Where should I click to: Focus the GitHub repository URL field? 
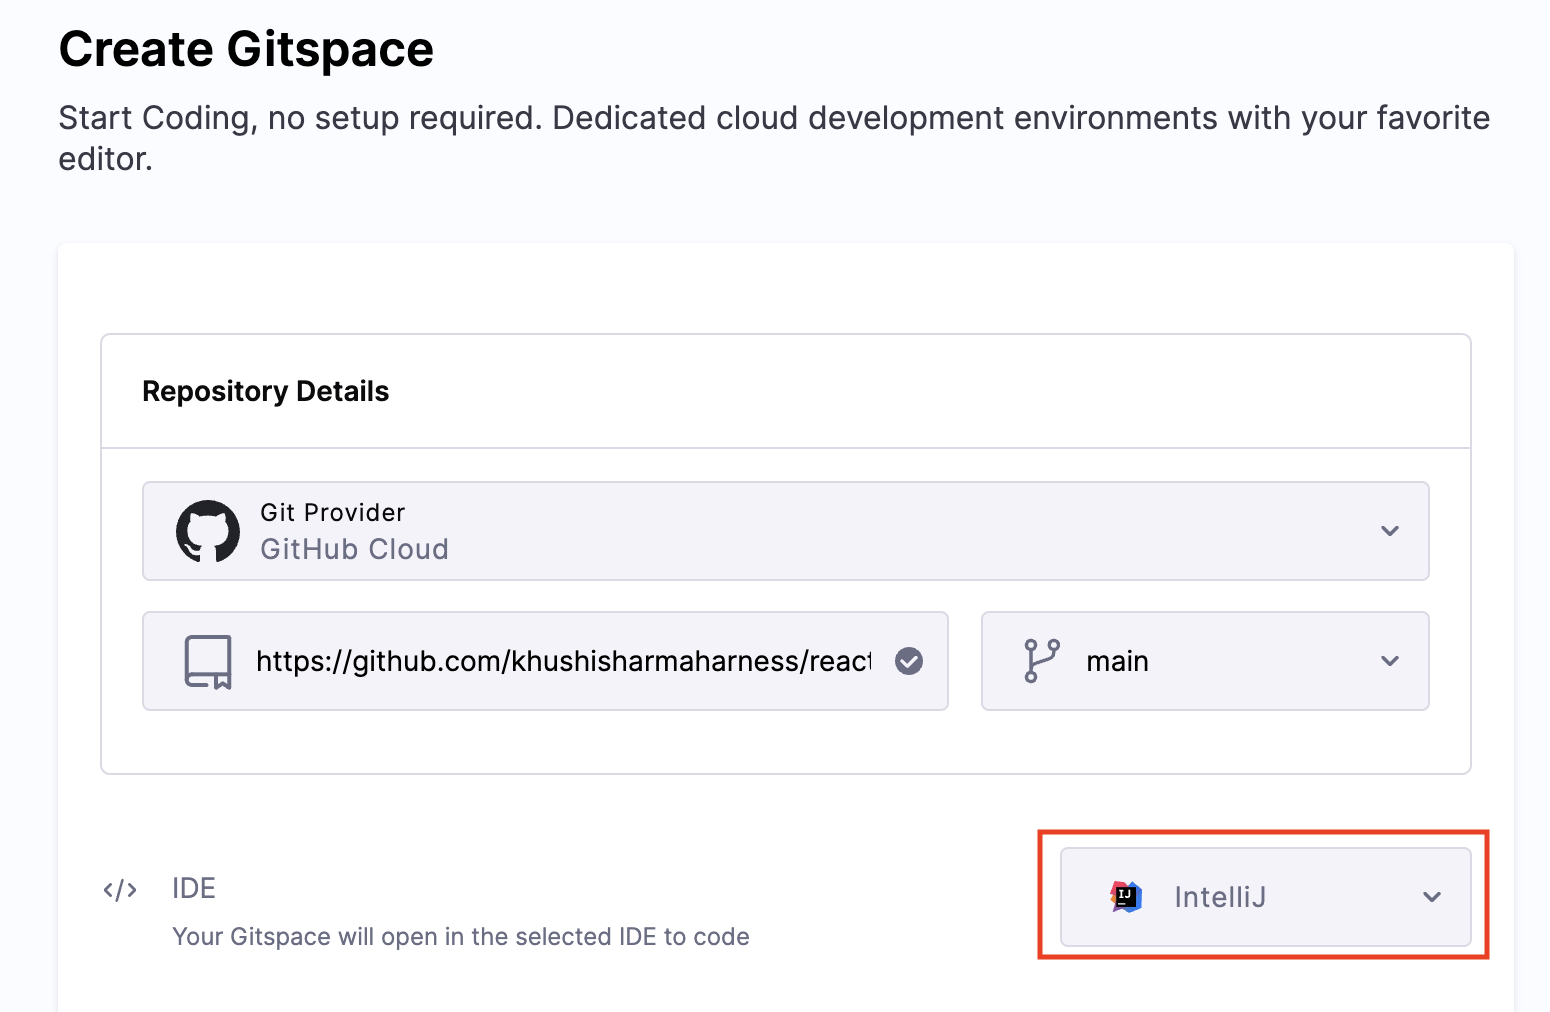coord(563,661)
